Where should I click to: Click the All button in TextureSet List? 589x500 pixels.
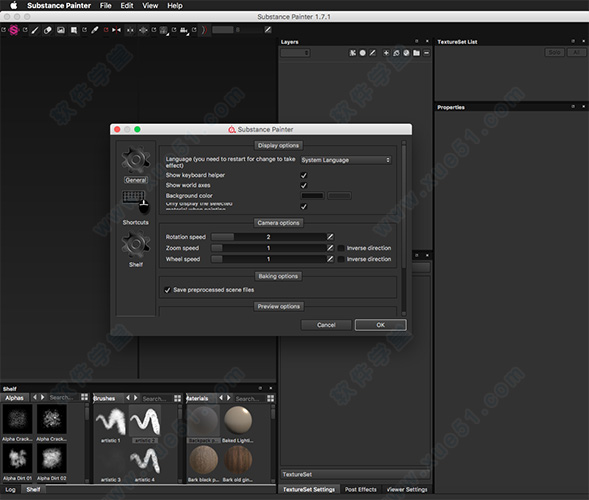point(576,53)
